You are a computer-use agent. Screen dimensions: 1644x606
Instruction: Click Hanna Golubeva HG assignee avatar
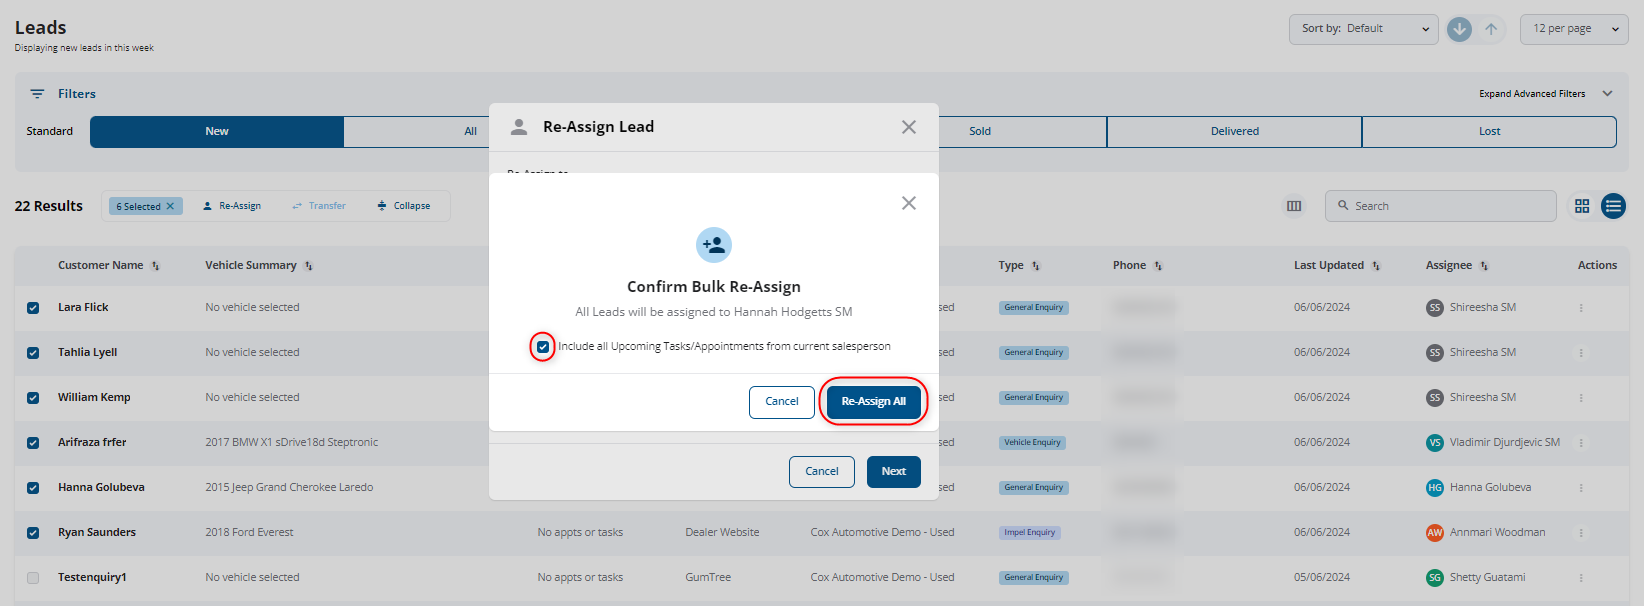click(1435, 488)
